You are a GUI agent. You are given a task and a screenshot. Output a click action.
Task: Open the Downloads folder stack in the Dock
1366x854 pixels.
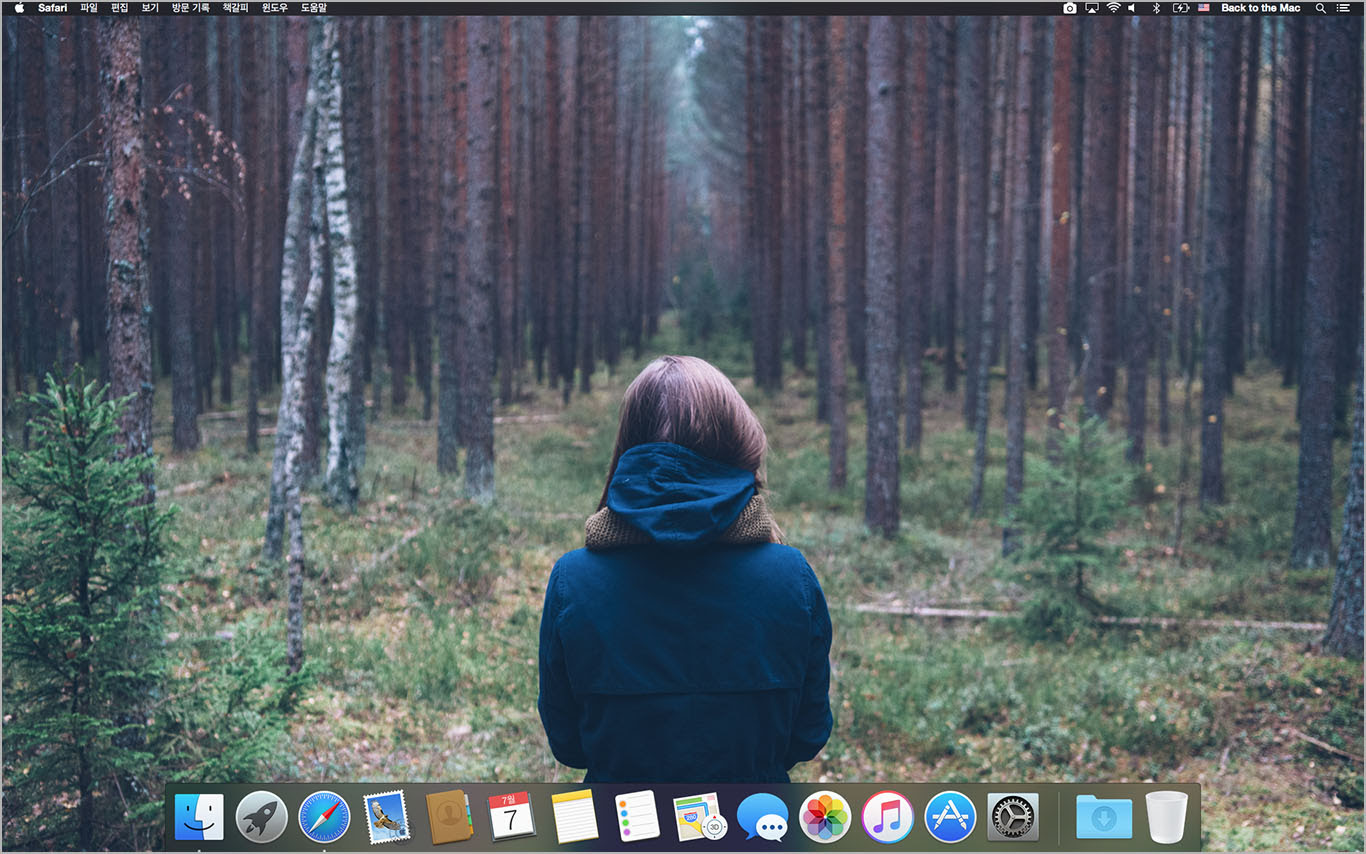point(1104,817)
